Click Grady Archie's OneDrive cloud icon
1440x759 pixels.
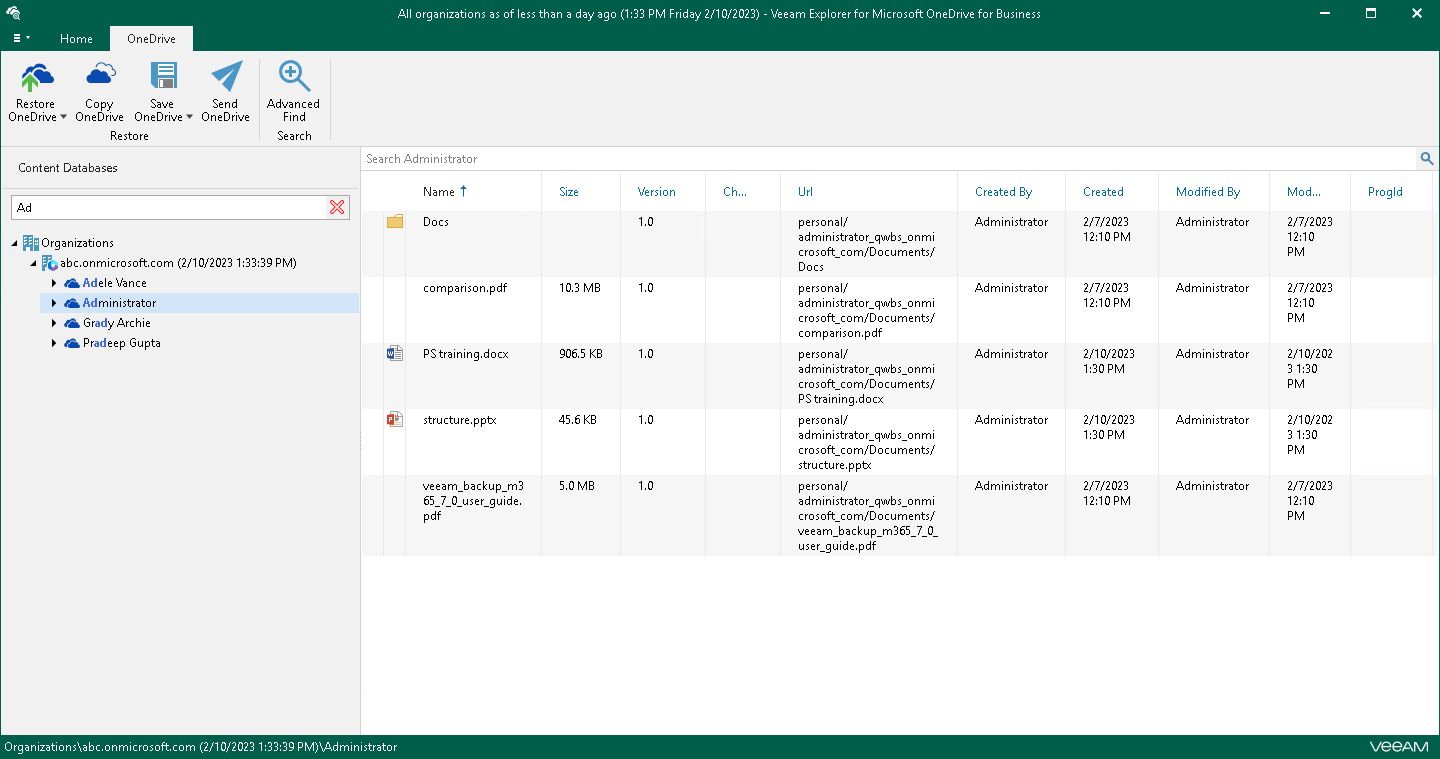[x=72, y=323]
